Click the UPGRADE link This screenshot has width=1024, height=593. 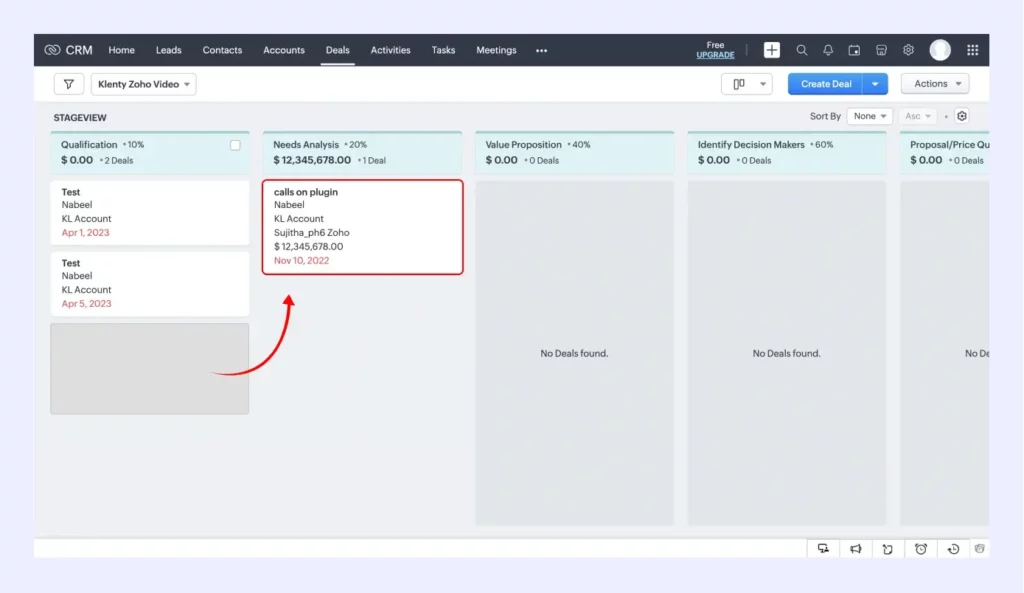715,56
